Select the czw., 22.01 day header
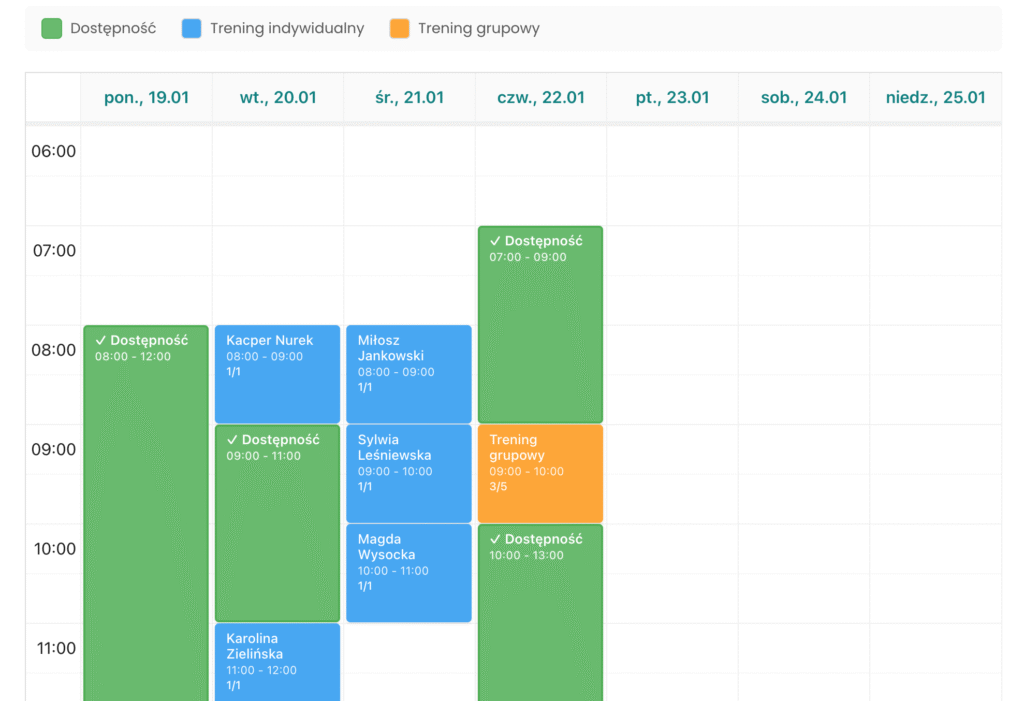 tap(541, 97)
